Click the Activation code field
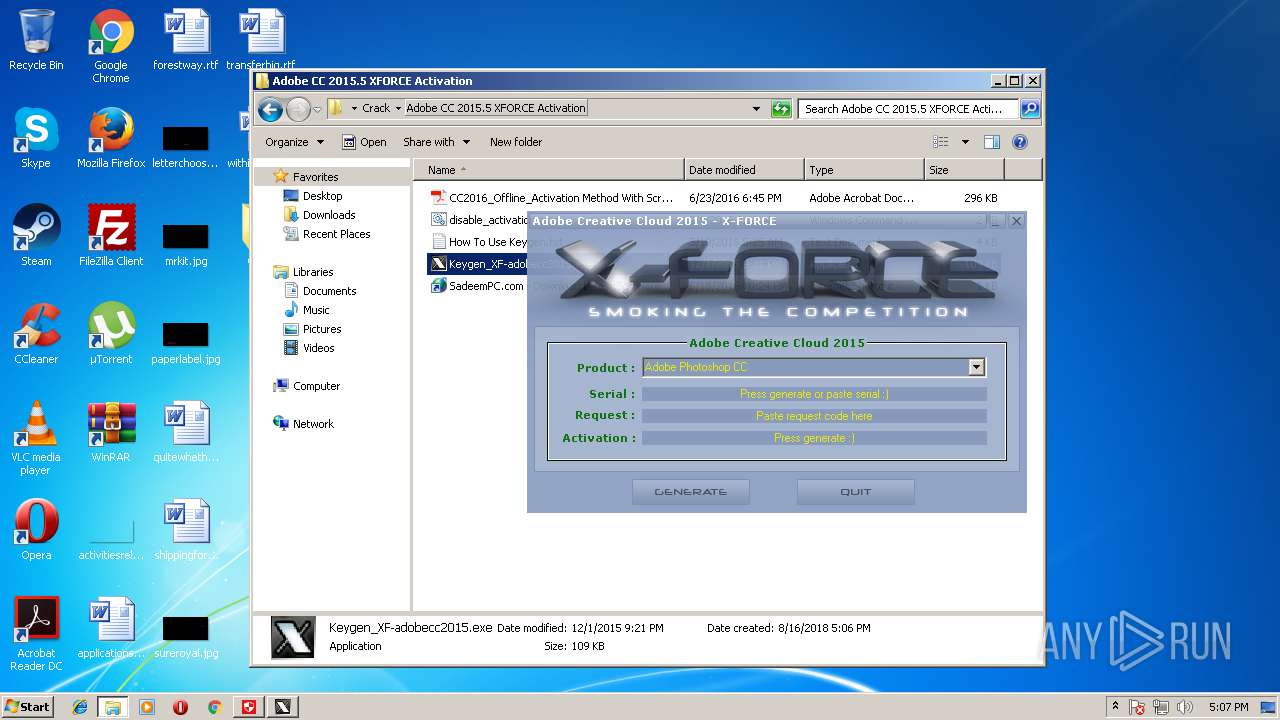Viewport: 1280px width, 720px height. tap(814, 438)
